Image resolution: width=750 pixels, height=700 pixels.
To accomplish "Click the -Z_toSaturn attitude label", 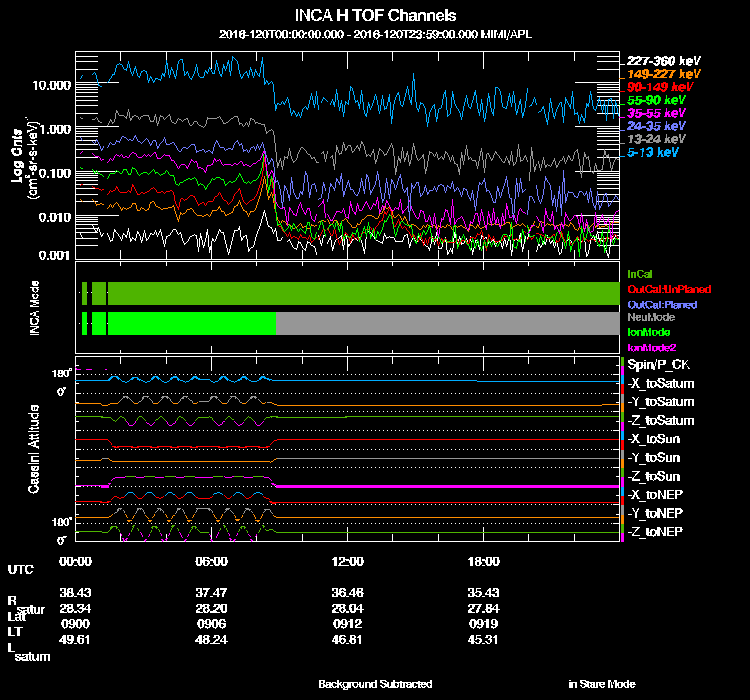I will [x=661, y=421].
